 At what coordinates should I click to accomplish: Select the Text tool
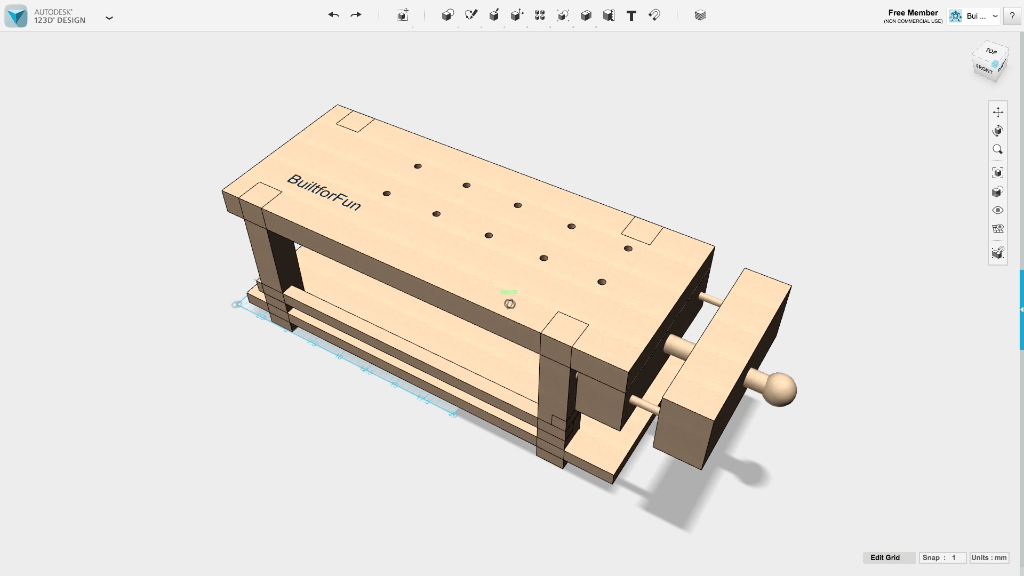coord(631,16)
